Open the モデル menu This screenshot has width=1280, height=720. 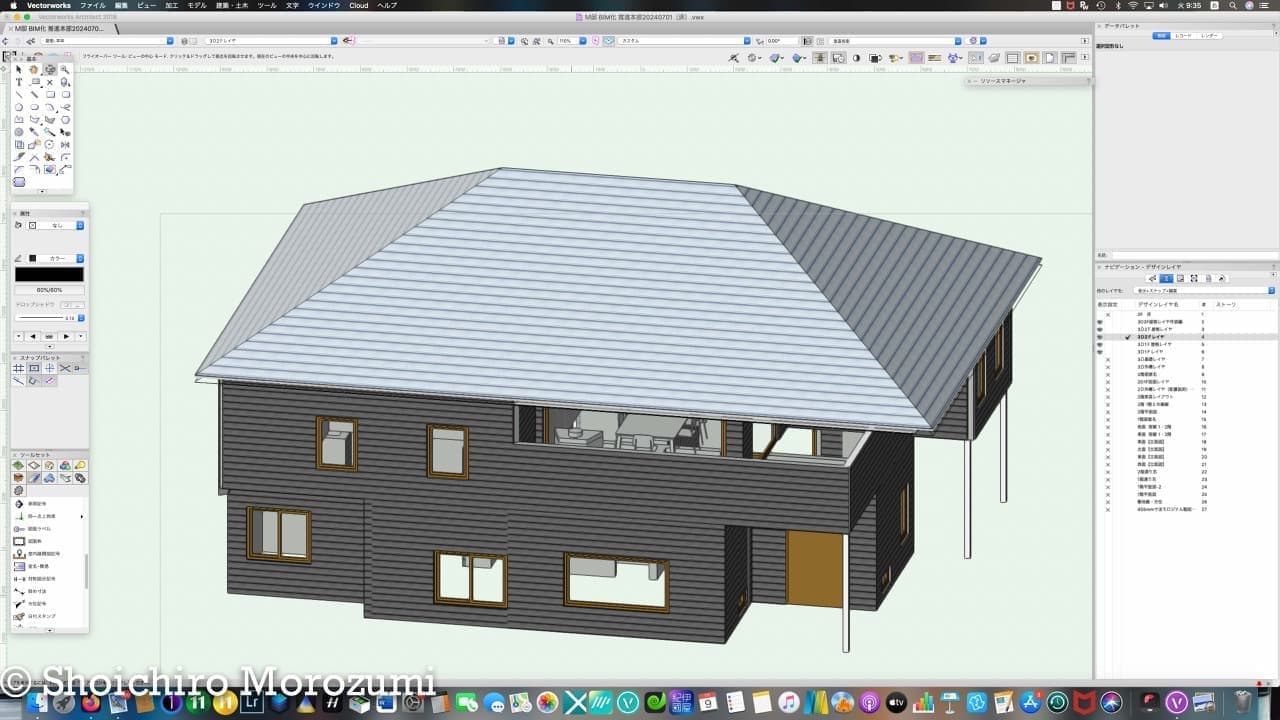pyautogui.click(x=197, y=5)
